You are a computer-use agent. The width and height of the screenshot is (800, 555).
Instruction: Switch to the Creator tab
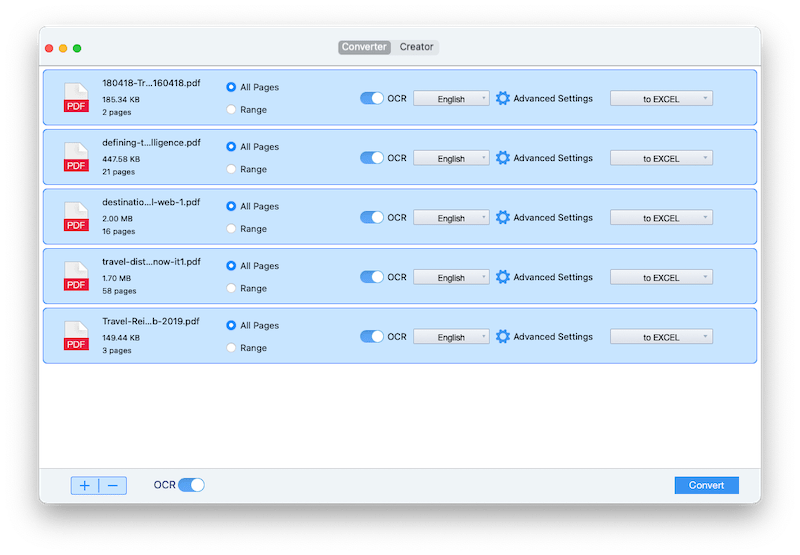[417, 47]
